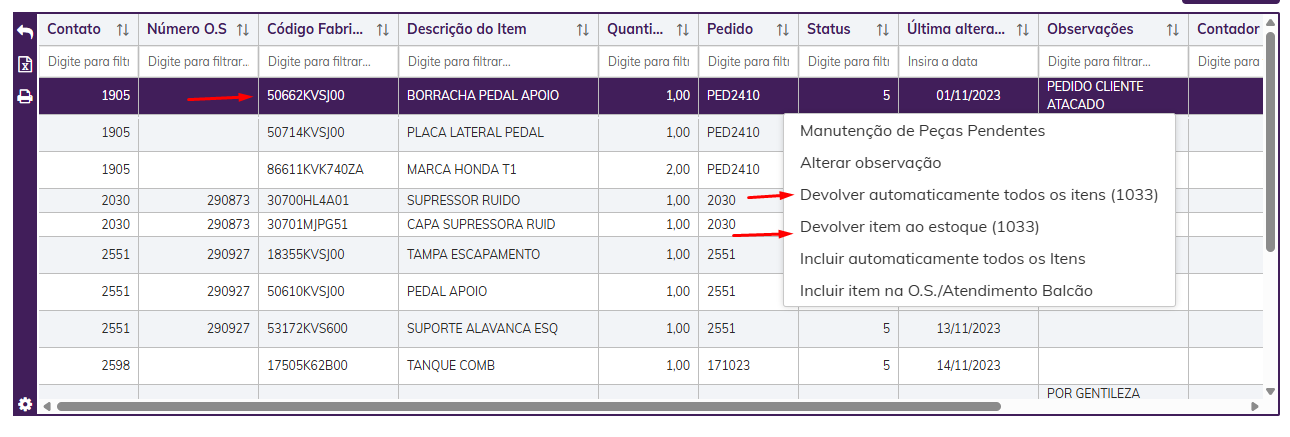
Task: Sort by Última alteração column
Action: coord(1022,30)
